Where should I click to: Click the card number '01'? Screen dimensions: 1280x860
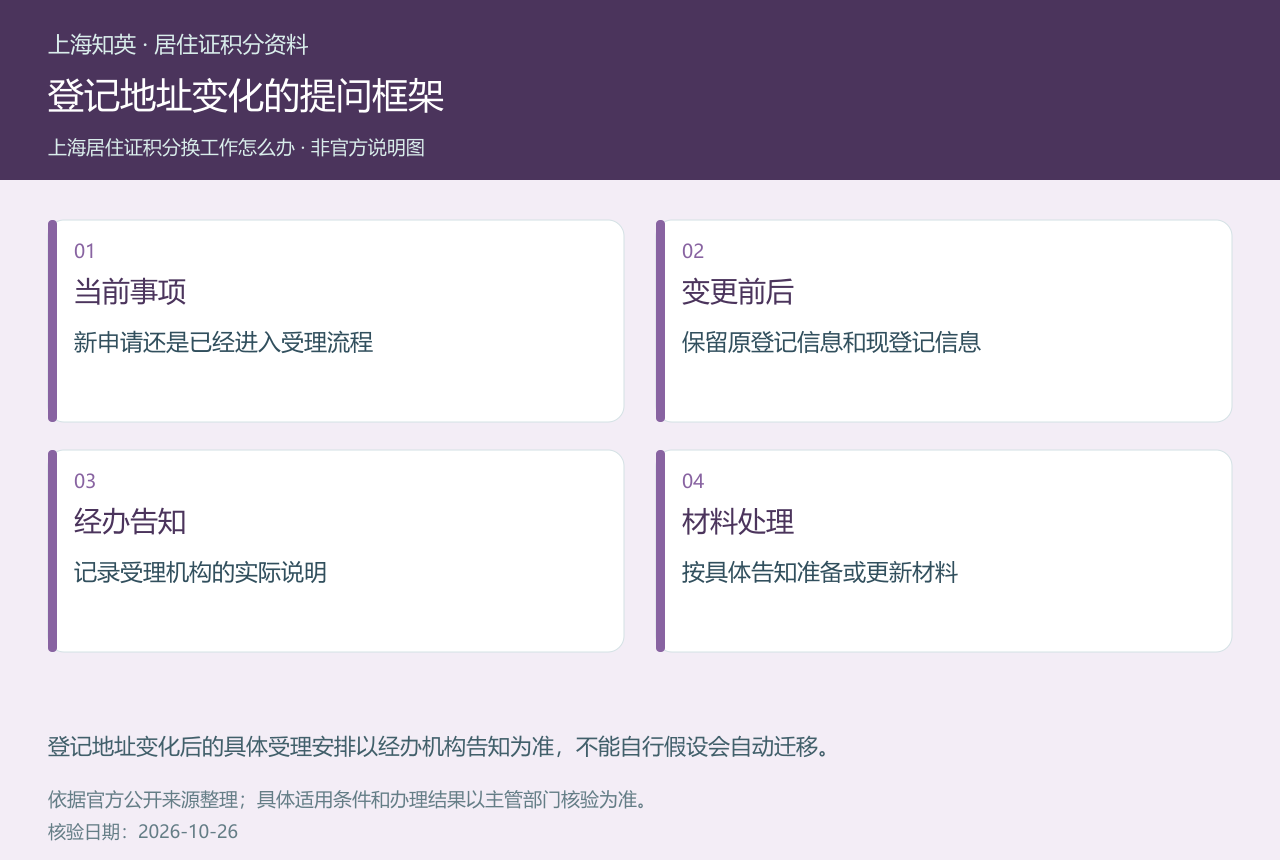84,251
